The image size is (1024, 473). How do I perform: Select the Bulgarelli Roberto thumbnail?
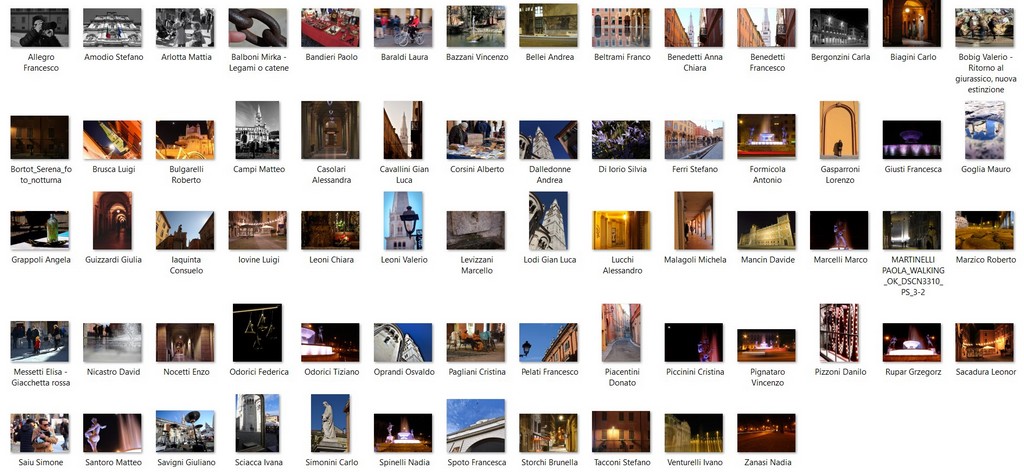pos(185,140)
